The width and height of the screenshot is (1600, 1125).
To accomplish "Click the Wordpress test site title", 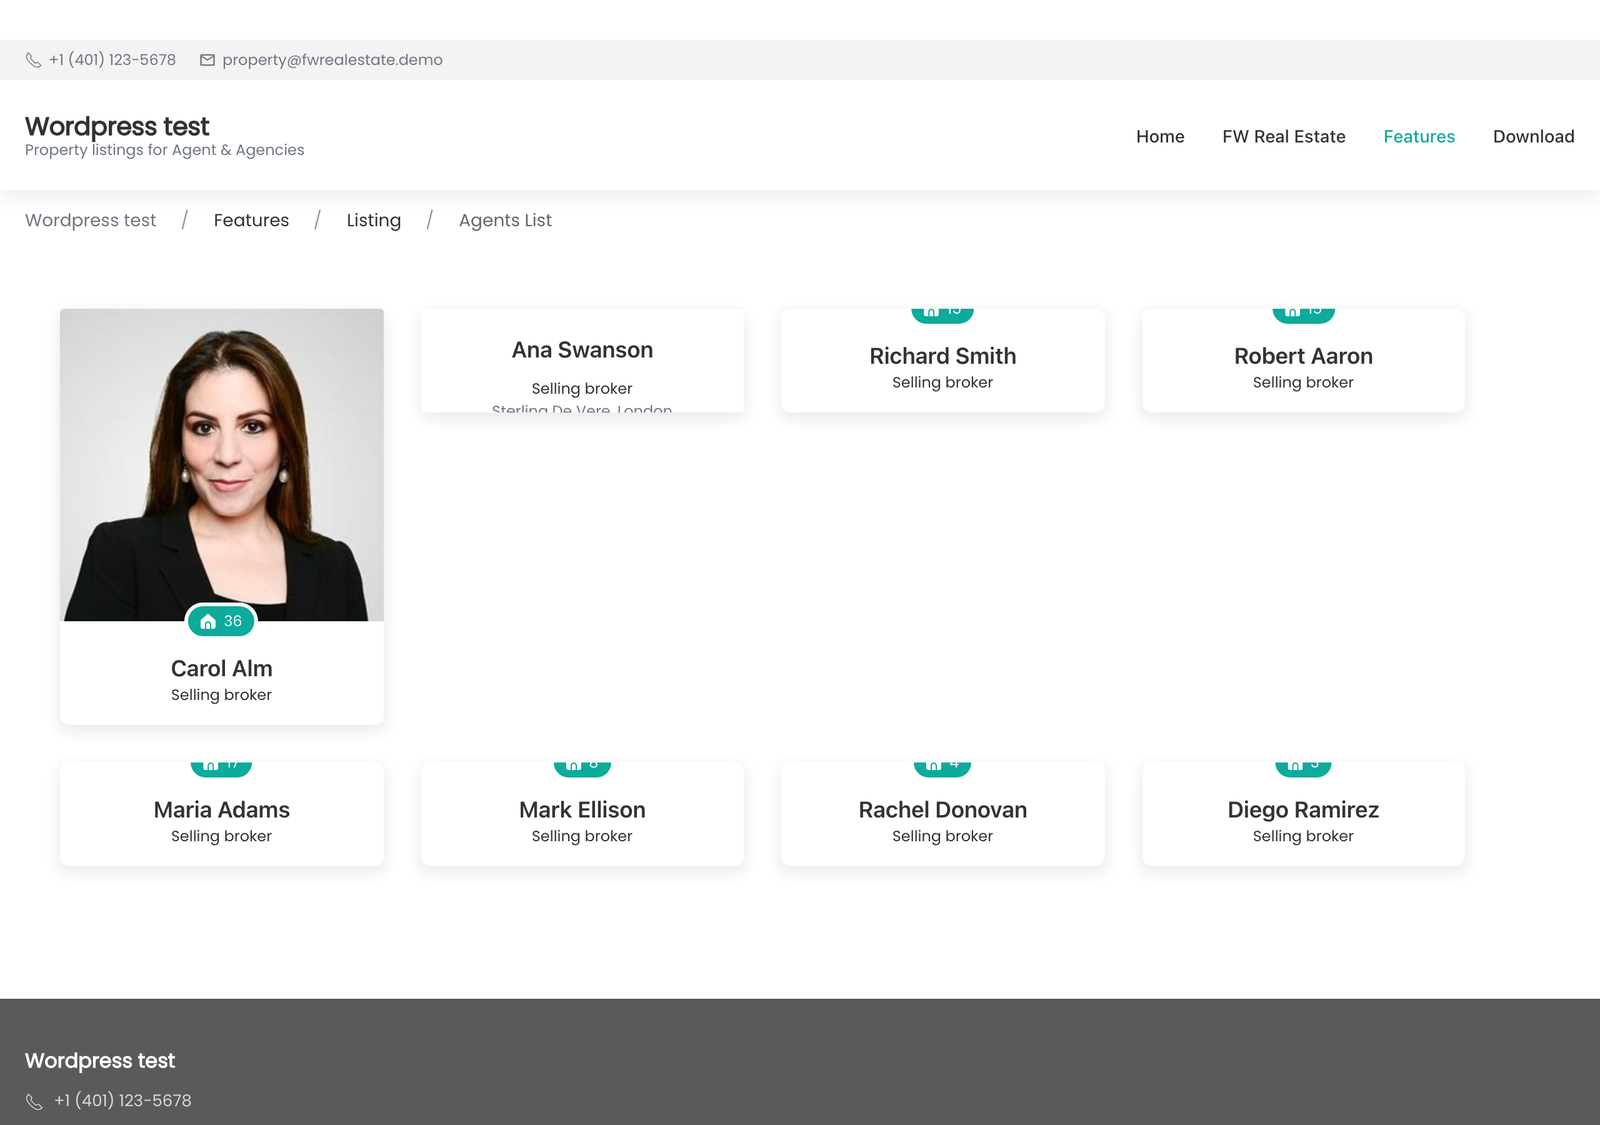I will click(x=117, y=126).
